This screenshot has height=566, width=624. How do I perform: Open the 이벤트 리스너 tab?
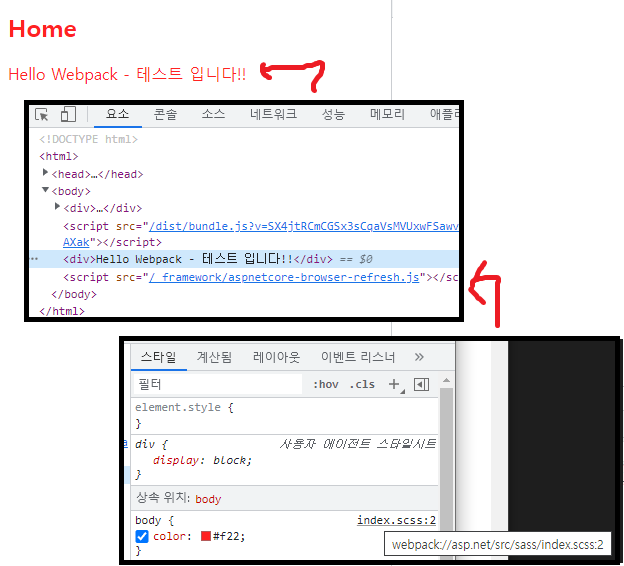tap(358, 357)
